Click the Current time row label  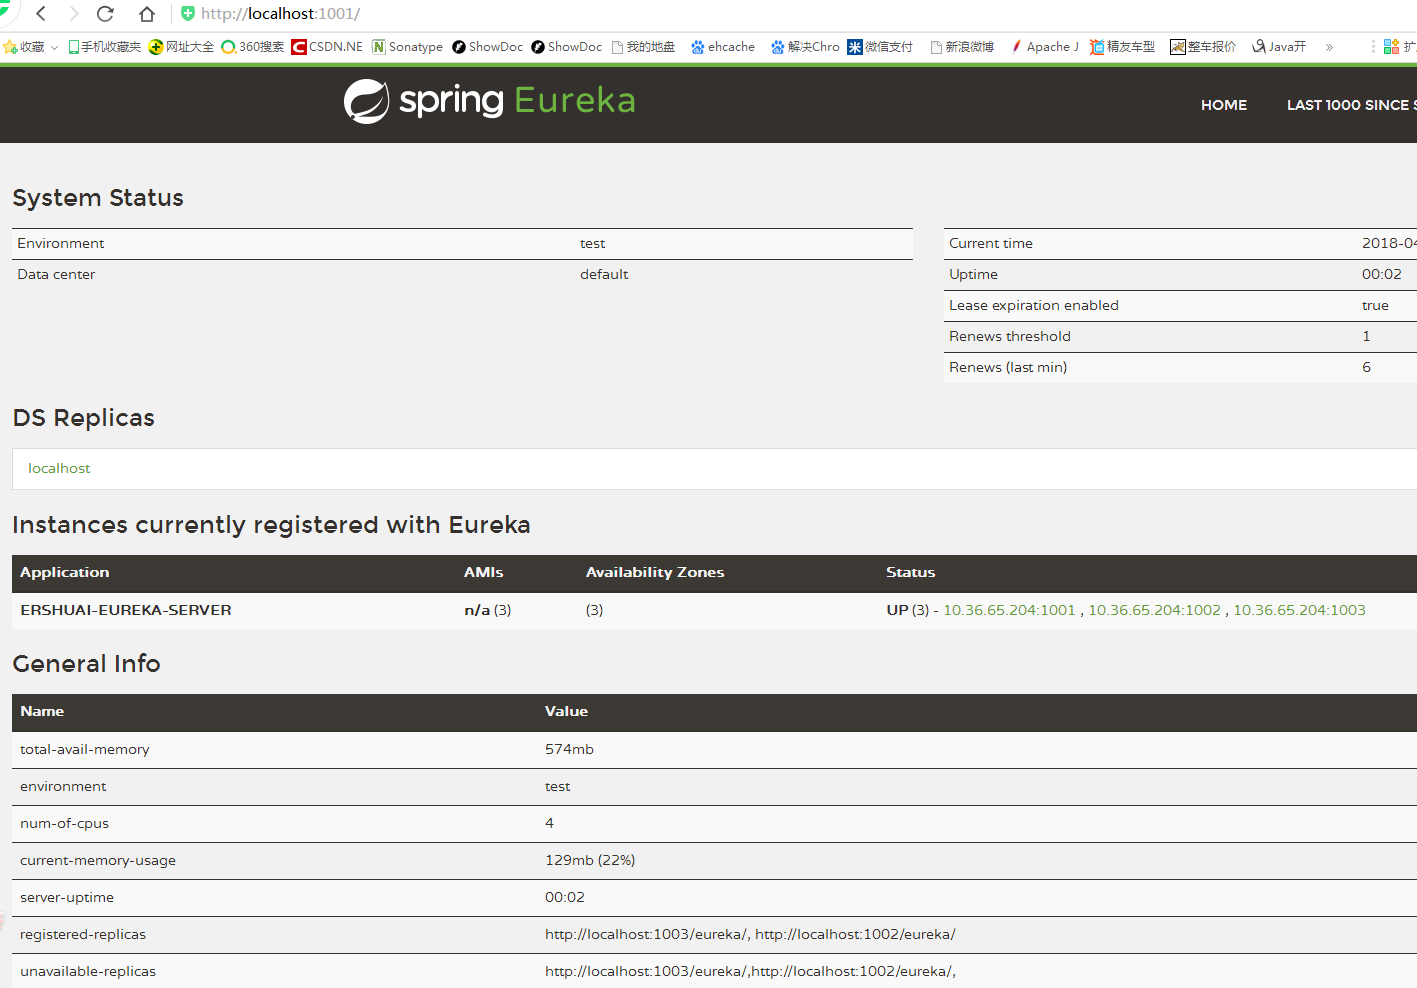click(991, 243)
